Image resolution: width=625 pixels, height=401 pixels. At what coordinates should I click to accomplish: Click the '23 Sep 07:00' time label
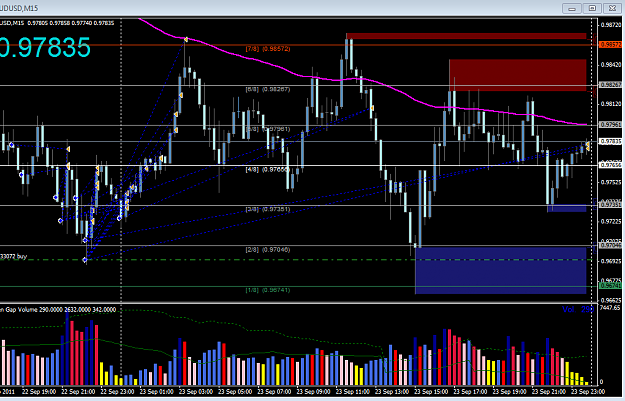coord(274,391)
